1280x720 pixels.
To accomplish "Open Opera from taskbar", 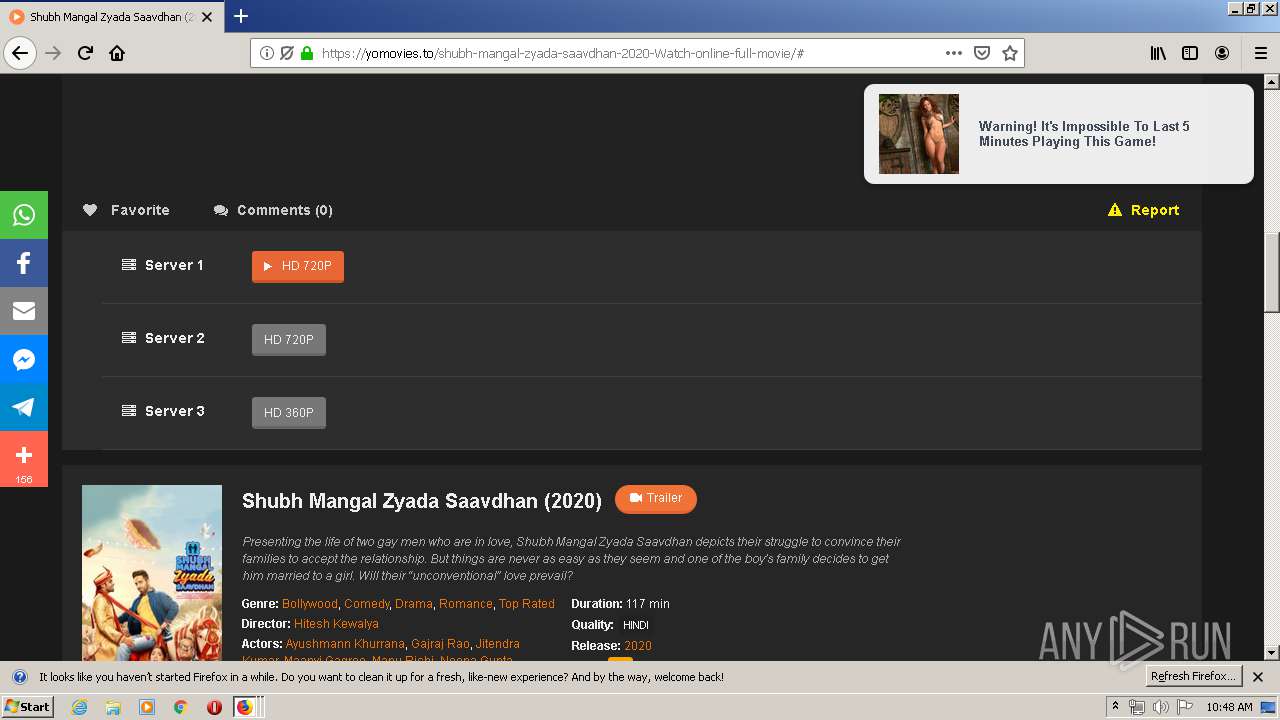I will (214, 707).
